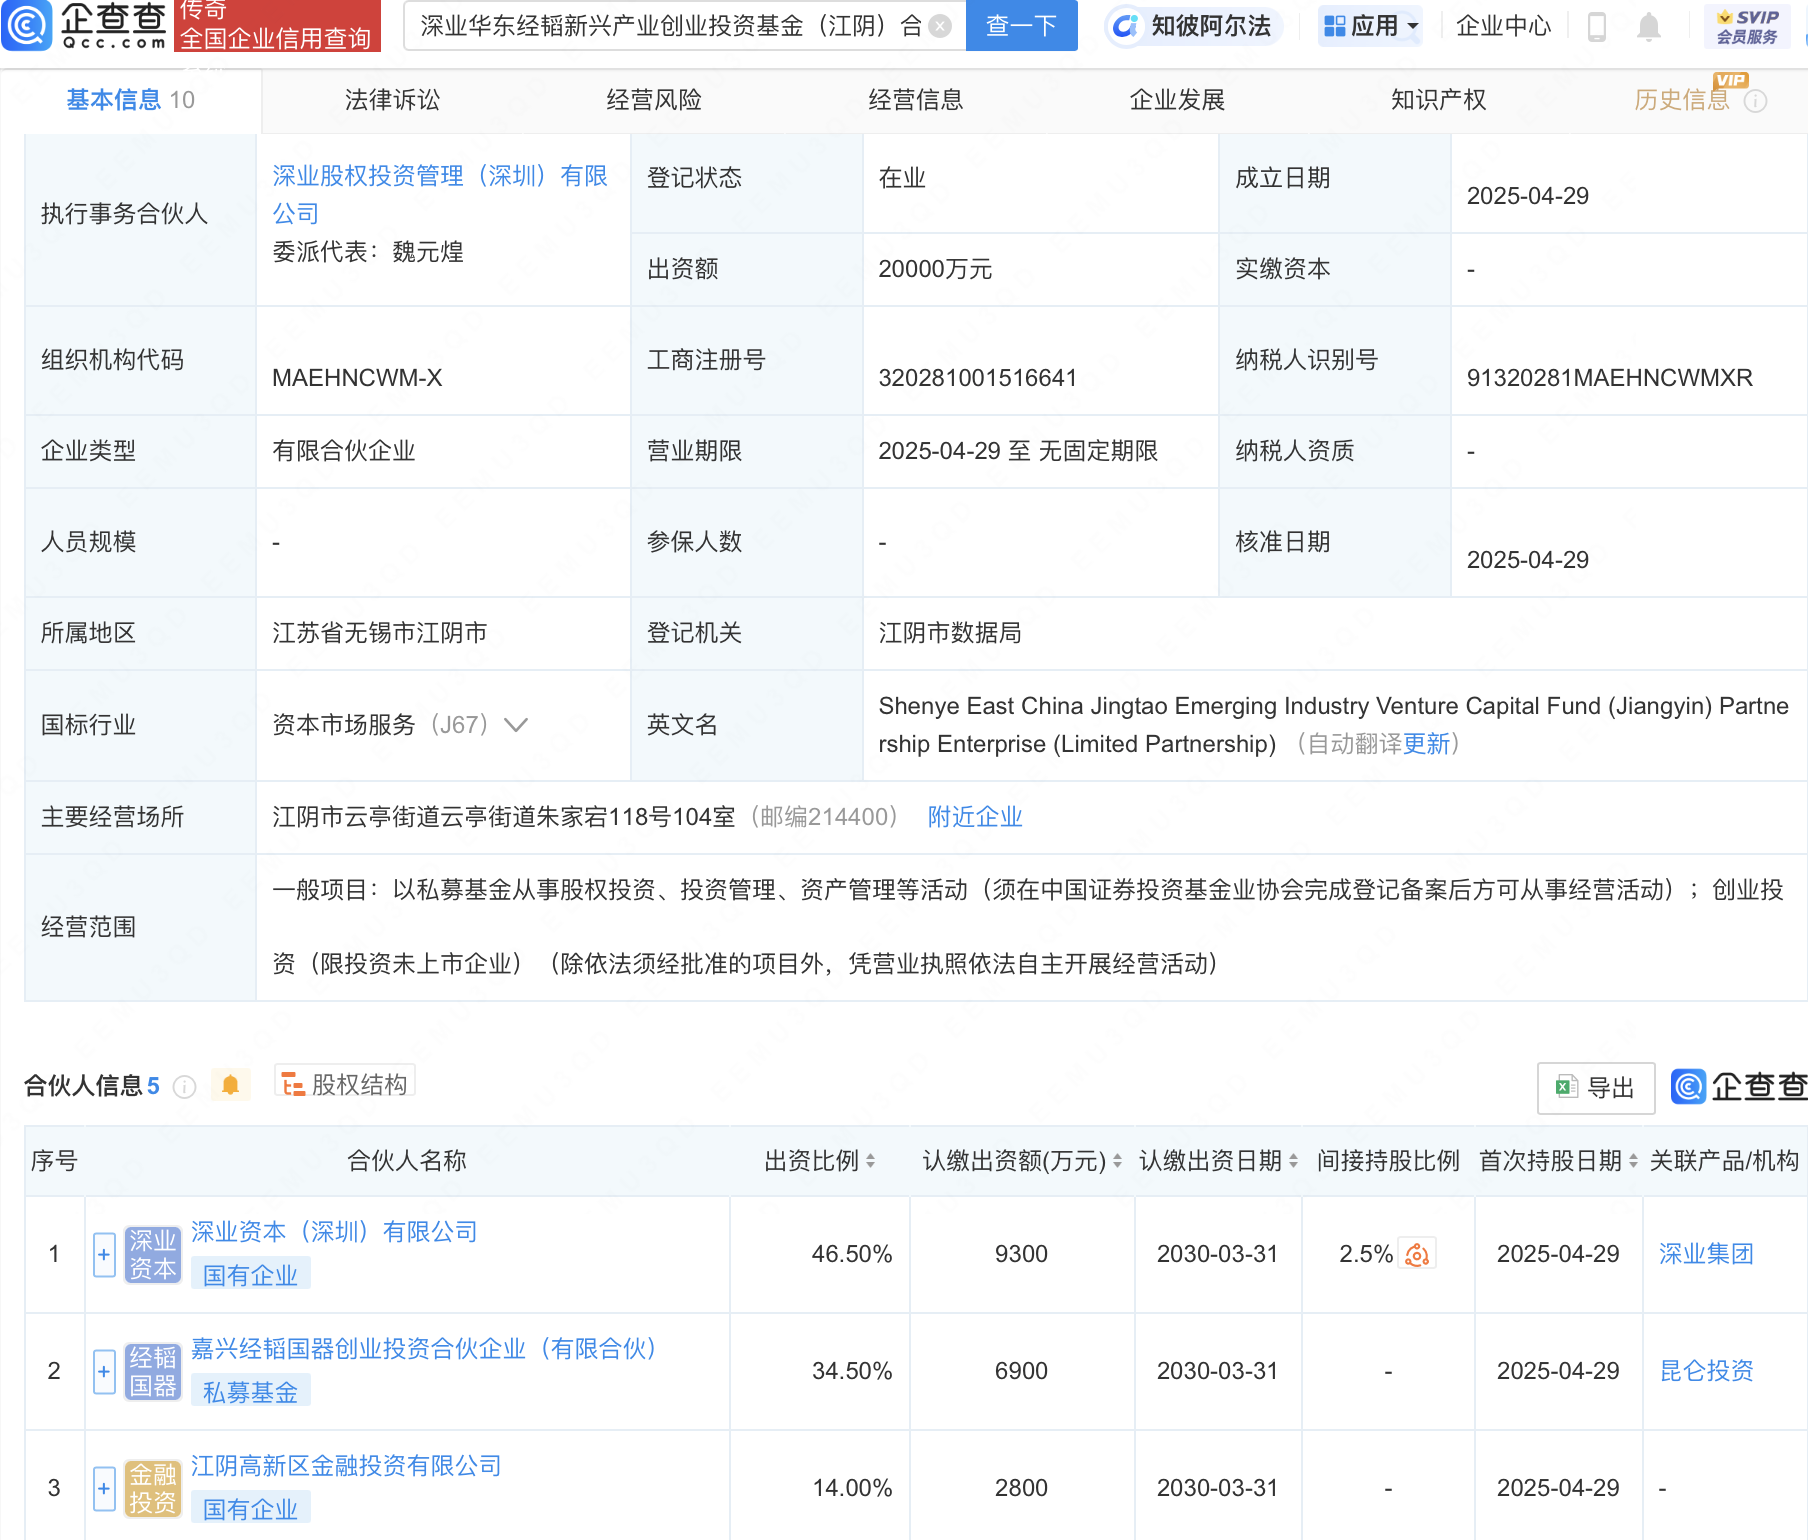This screenshot has width=1808, height=1540.
Task: Switch to the 企业发展 tab
Action: tap(1177, 100)
